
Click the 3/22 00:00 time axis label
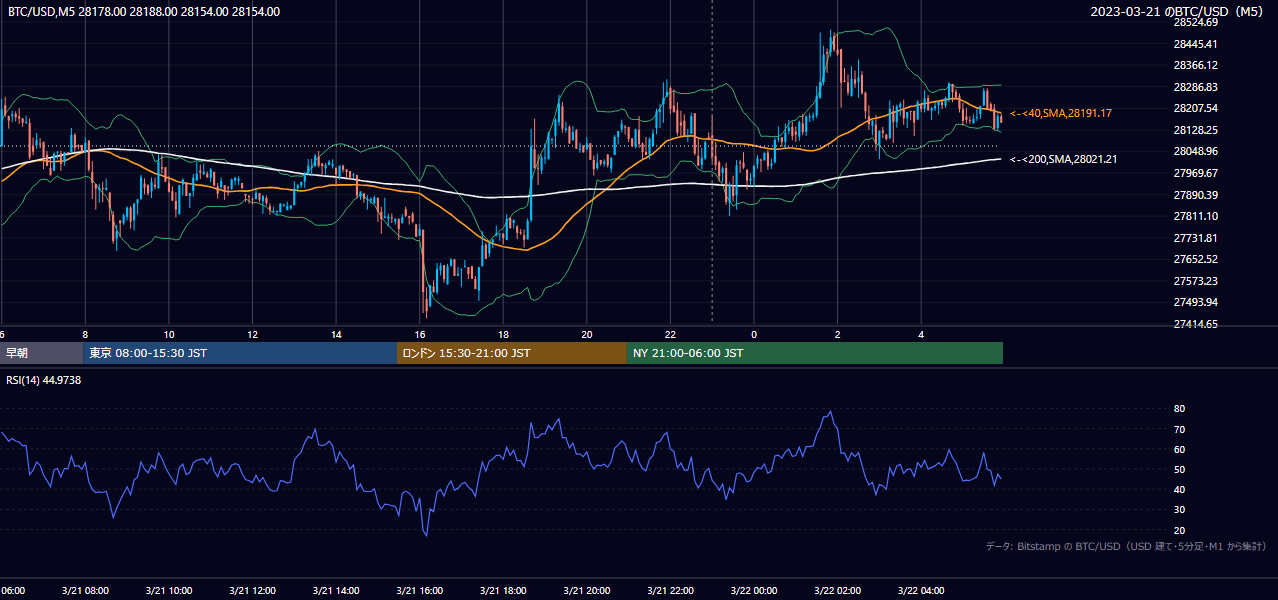click(x=754, y=591)
